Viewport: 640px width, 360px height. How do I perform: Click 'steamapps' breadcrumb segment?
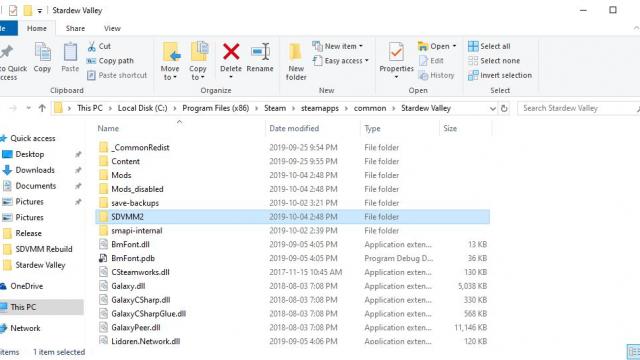point(320,108)
